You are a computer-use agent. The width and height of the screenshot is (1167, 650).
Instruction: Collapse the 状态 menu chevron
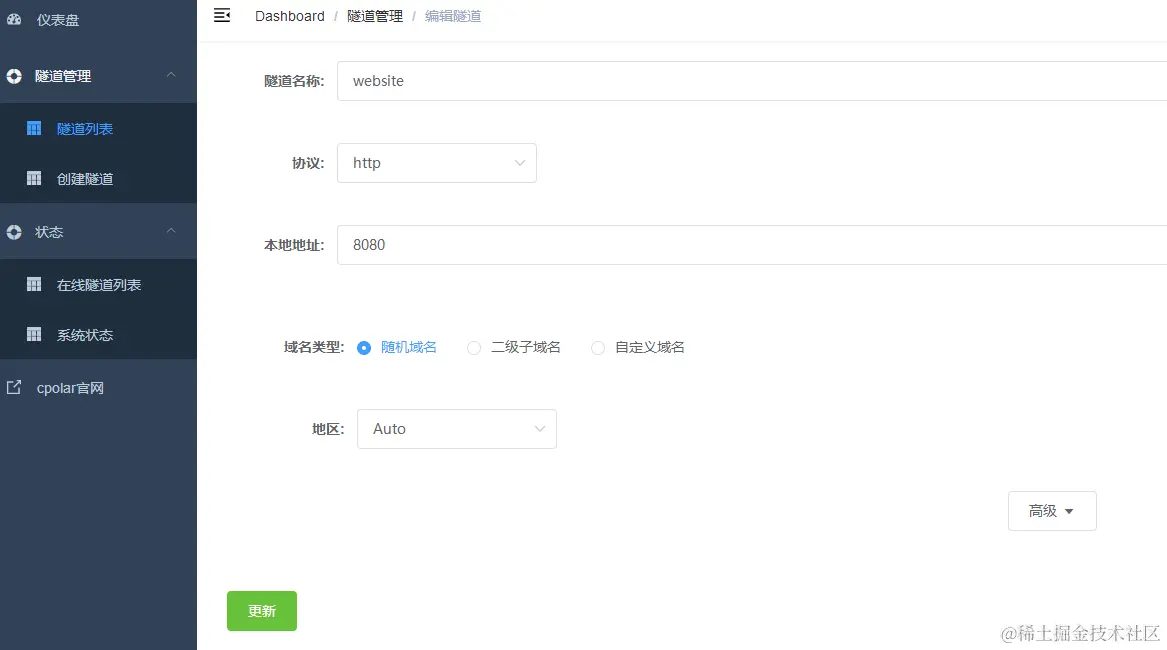(171, 231)
